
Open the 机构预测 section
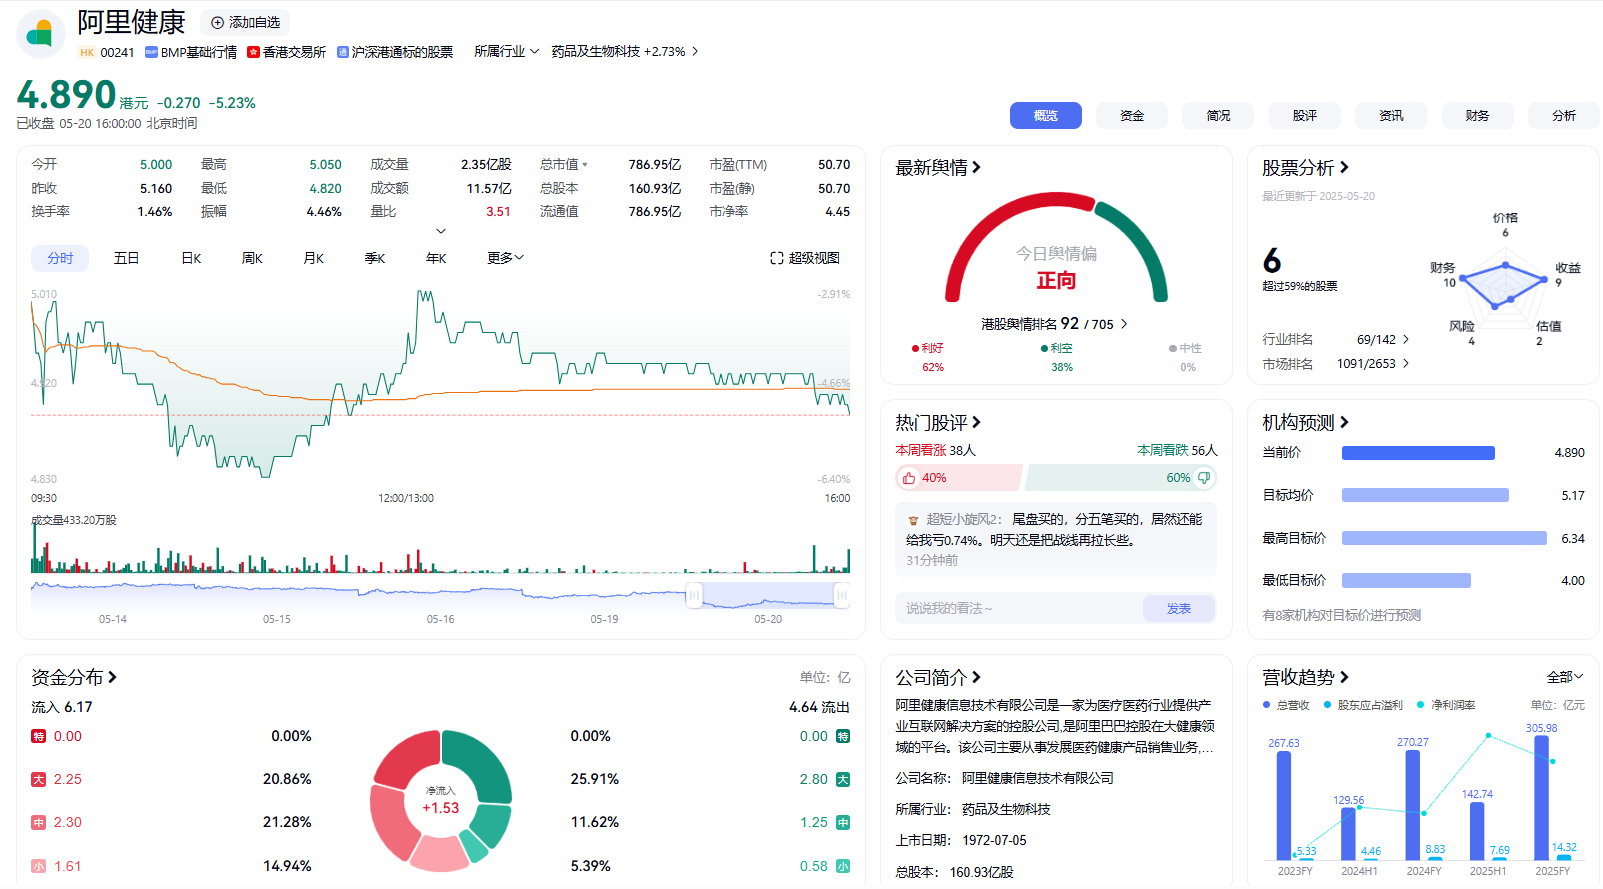[1305, 423]
